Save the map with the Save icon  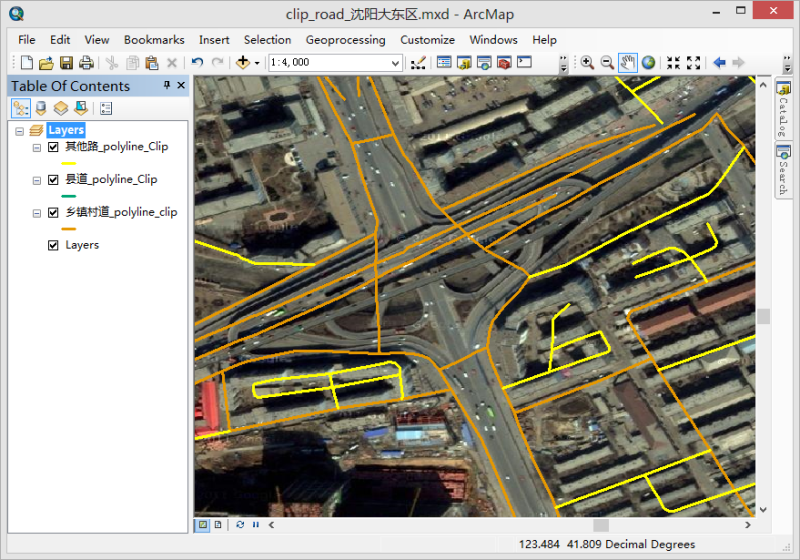point(66,63)
